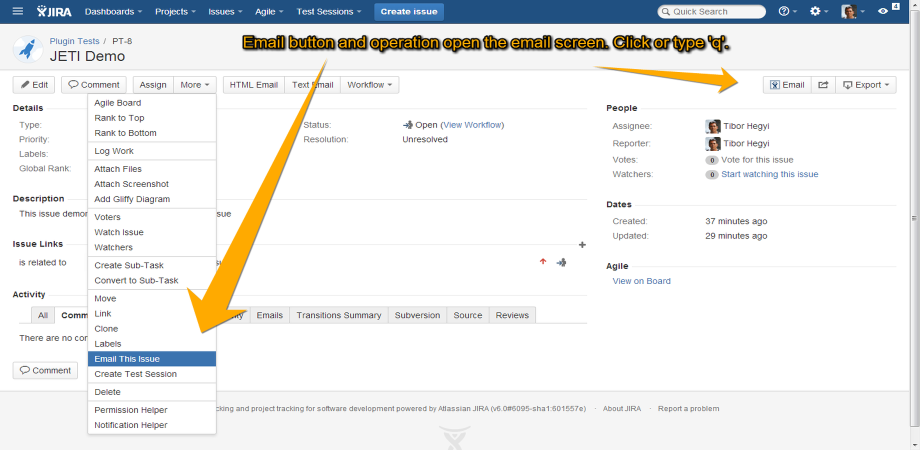Click the status icon of the linked issue
This screenshot has height=450, width=920.
click(561, 262)
